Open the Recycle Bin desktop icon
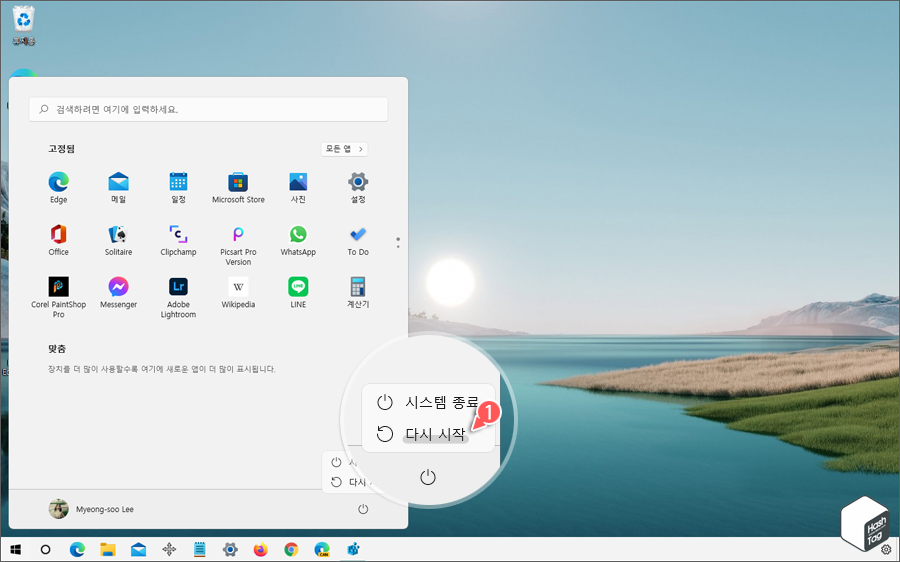This screenshot has width=900, height=562. (x=24, y=26)
